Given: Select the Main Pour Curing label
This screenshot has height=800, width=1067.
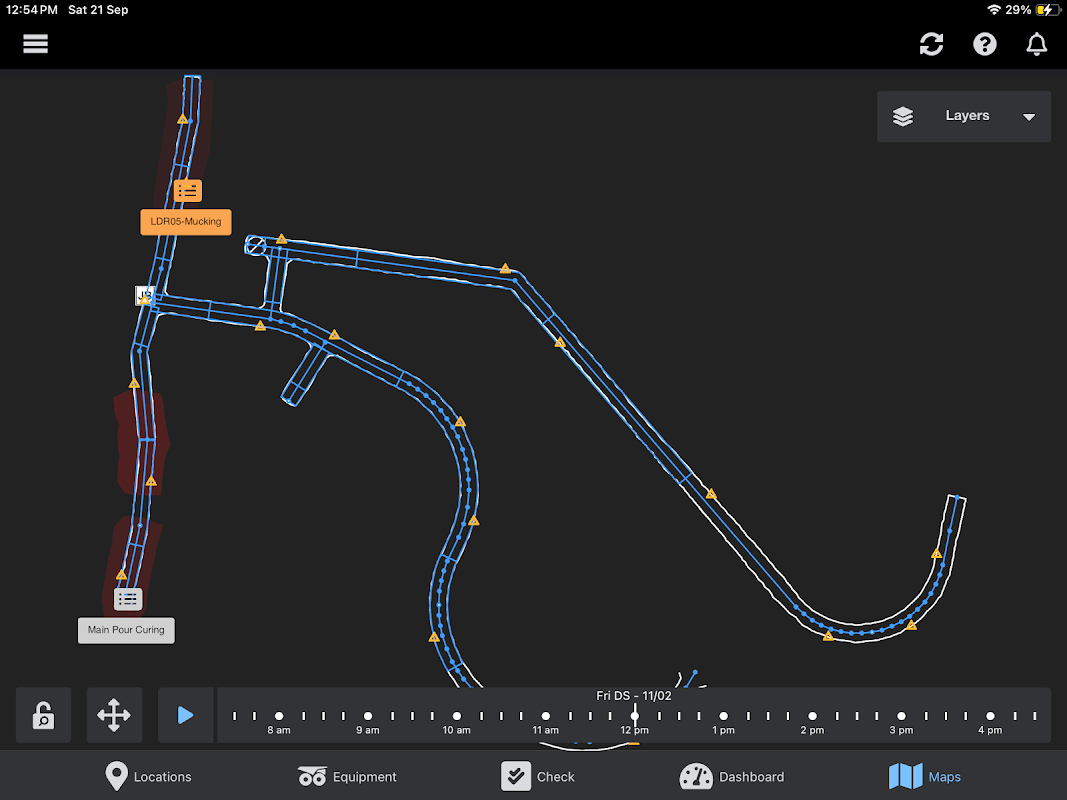Looking at the screenshot, I should coord(126,630).
